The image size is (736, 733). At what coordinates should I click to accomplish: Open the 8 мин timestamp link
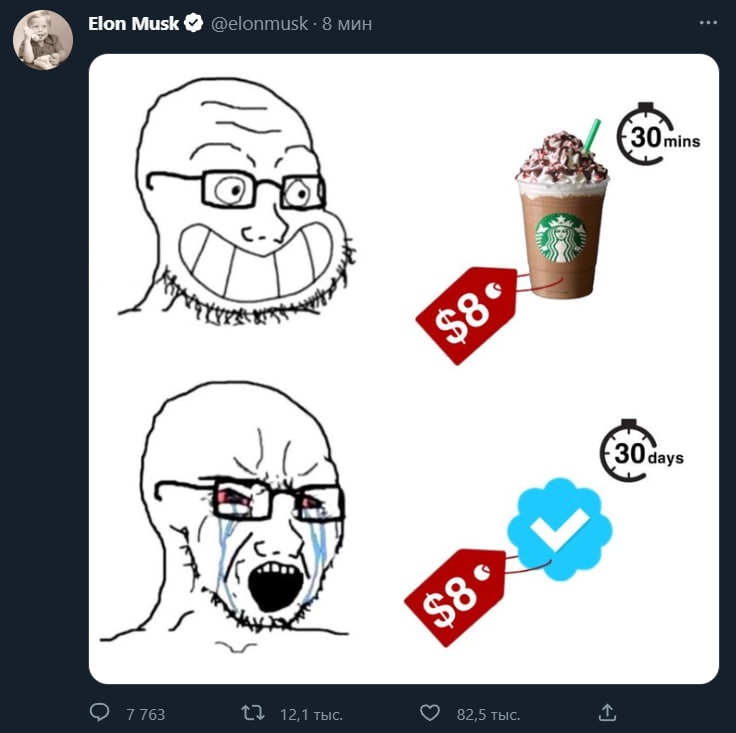[x=347, y=24]
